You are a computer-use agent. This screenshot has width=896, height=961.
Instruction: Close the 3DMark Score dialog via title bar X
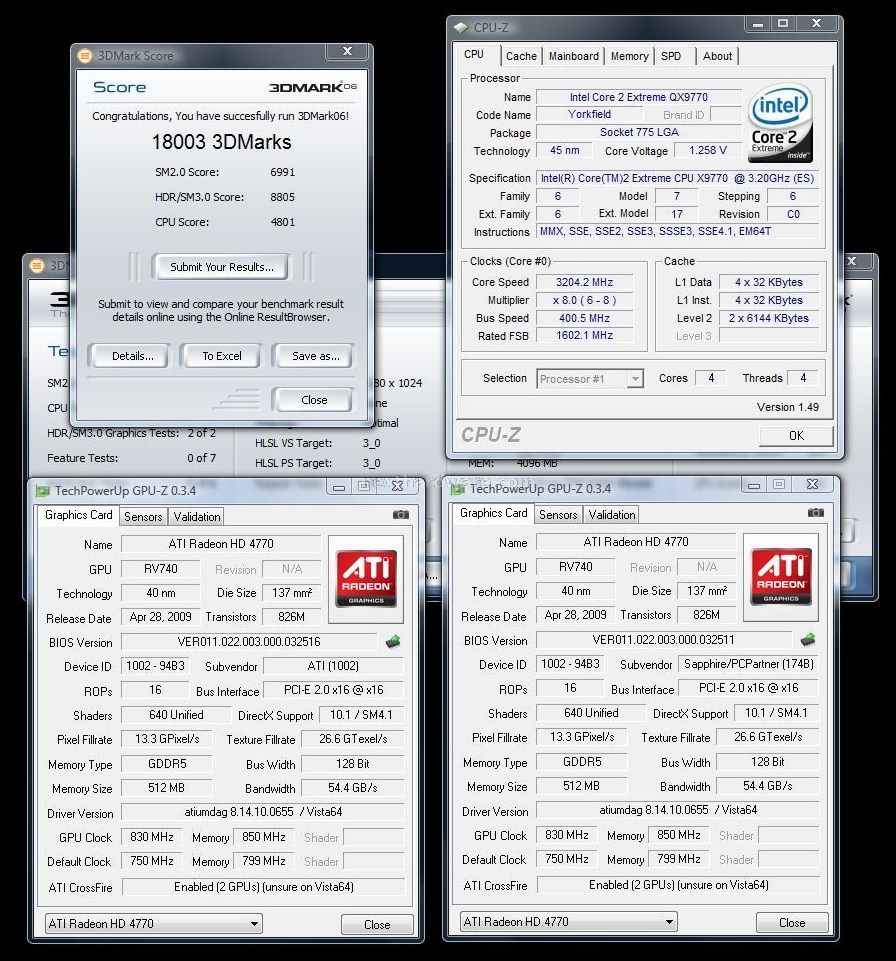[x=347, y=51]
